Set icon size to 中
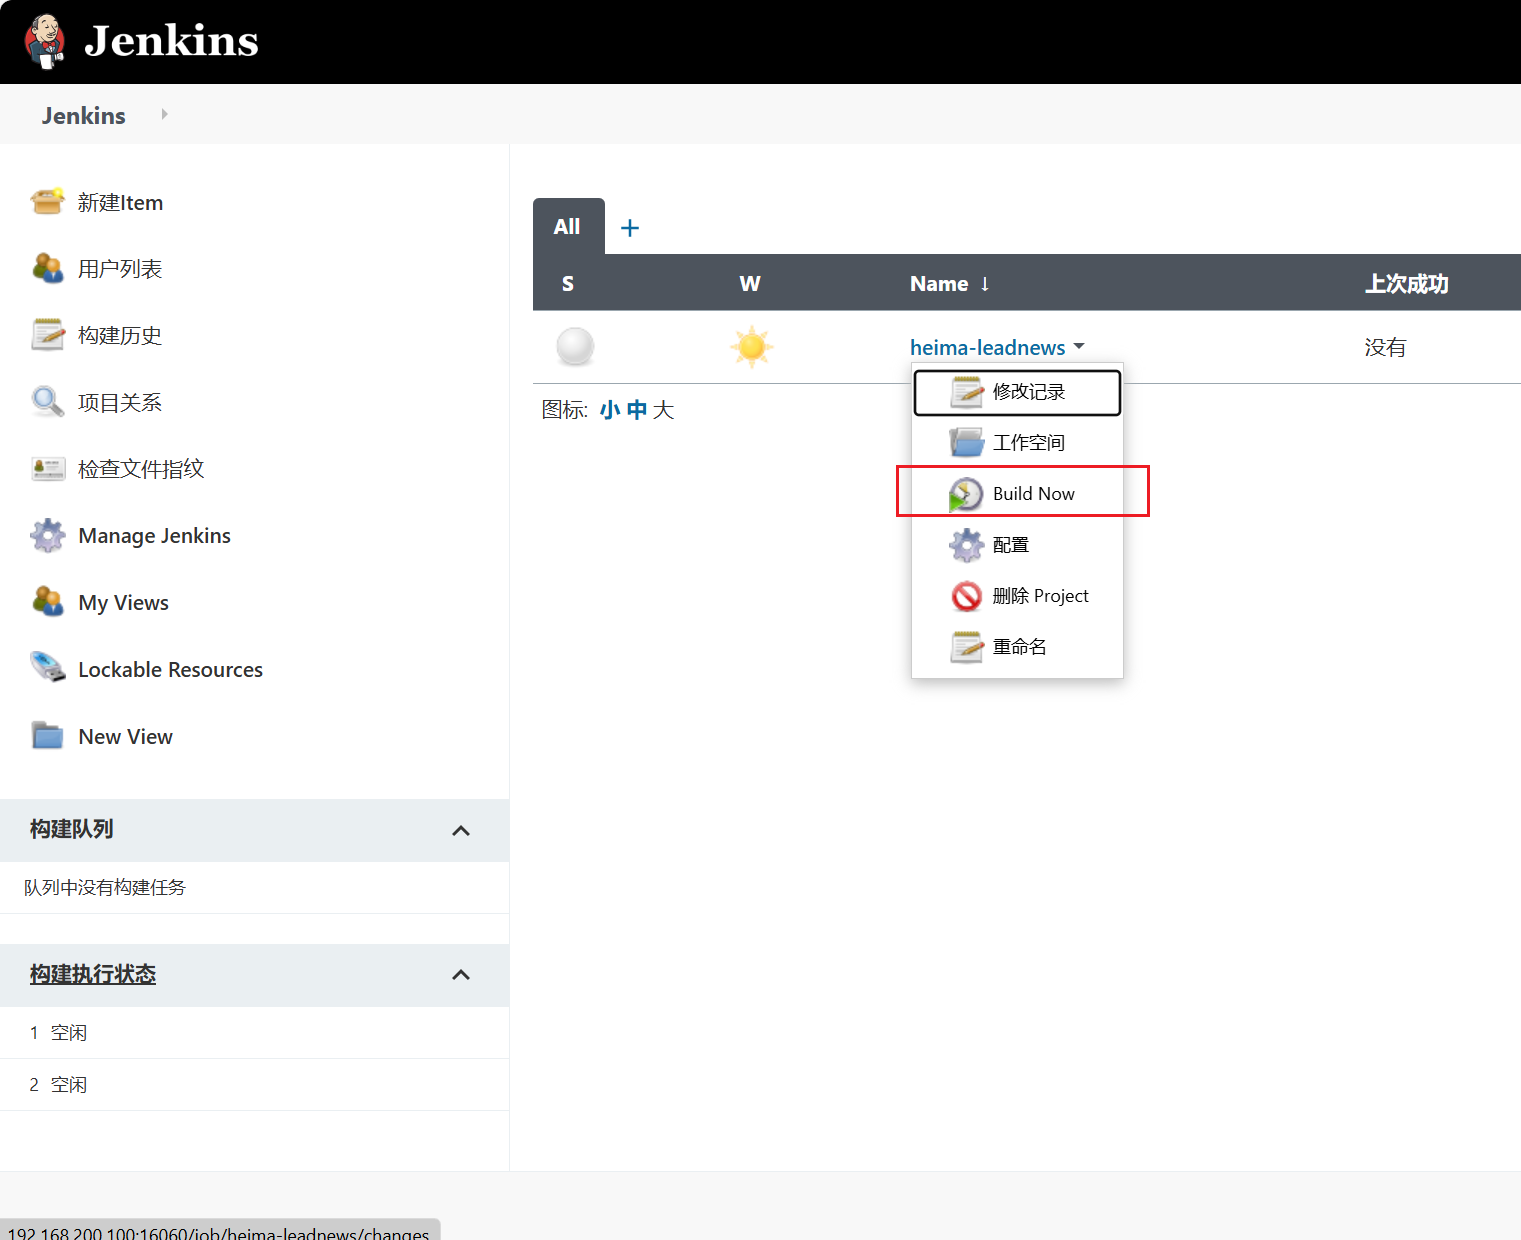Viewport: 1521px width, 1240px height. 637,410
